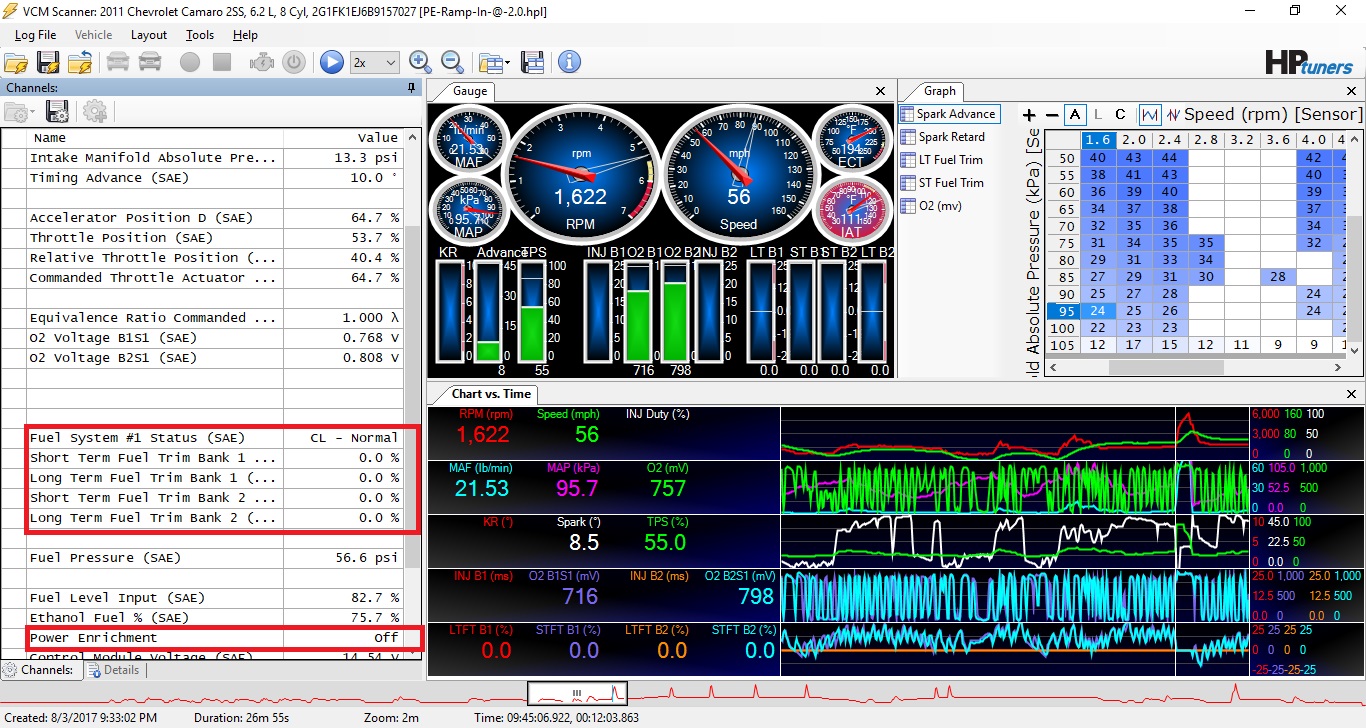
Task: Toggle the graph plot view button
Action: click(1149, 115)
